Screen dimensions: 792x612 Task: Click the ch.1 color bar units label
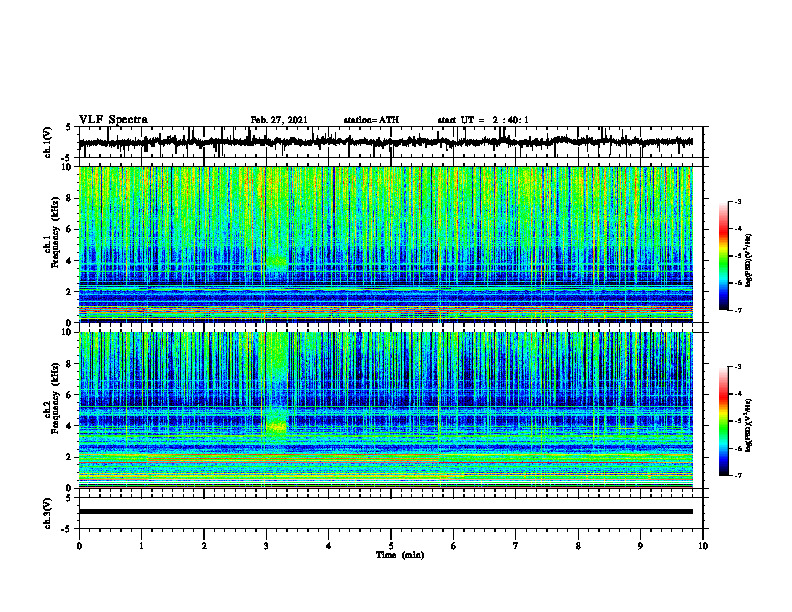click(749, 261)
